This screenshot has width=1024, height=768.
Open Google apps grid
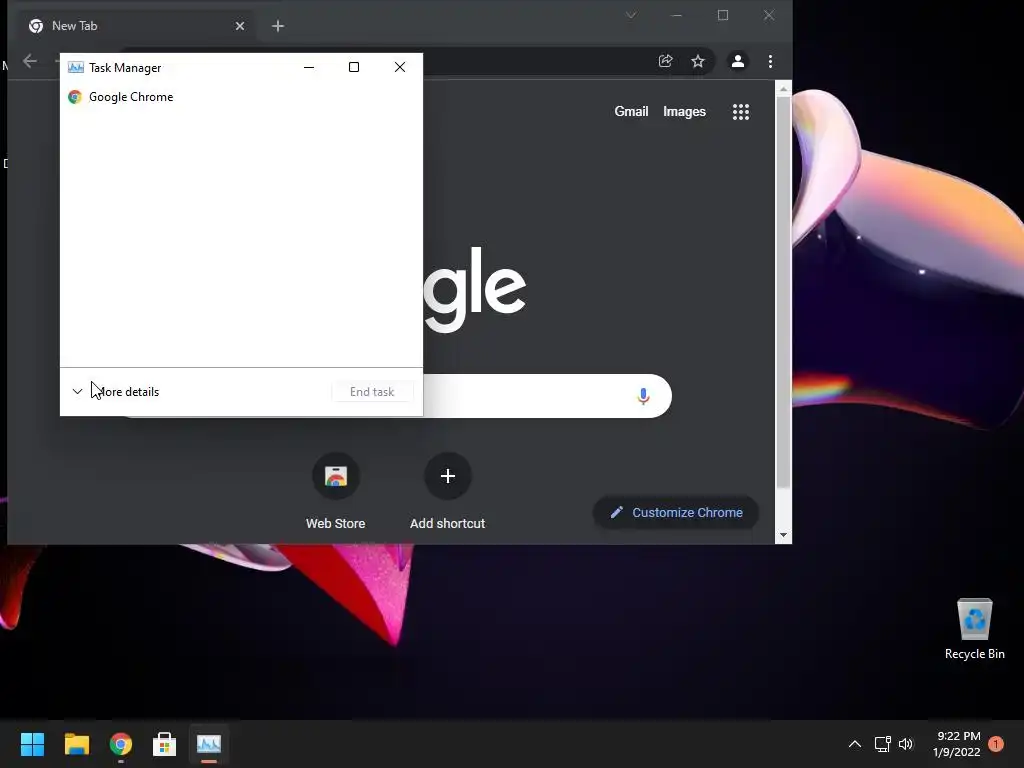coord(741,112)
